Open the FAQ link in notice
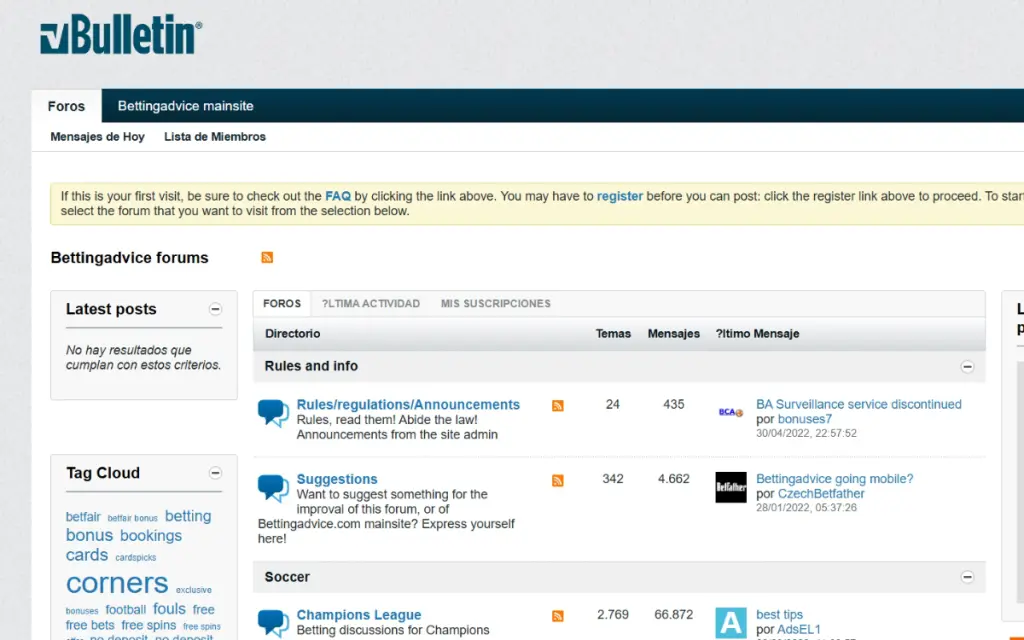 point(338,196)
